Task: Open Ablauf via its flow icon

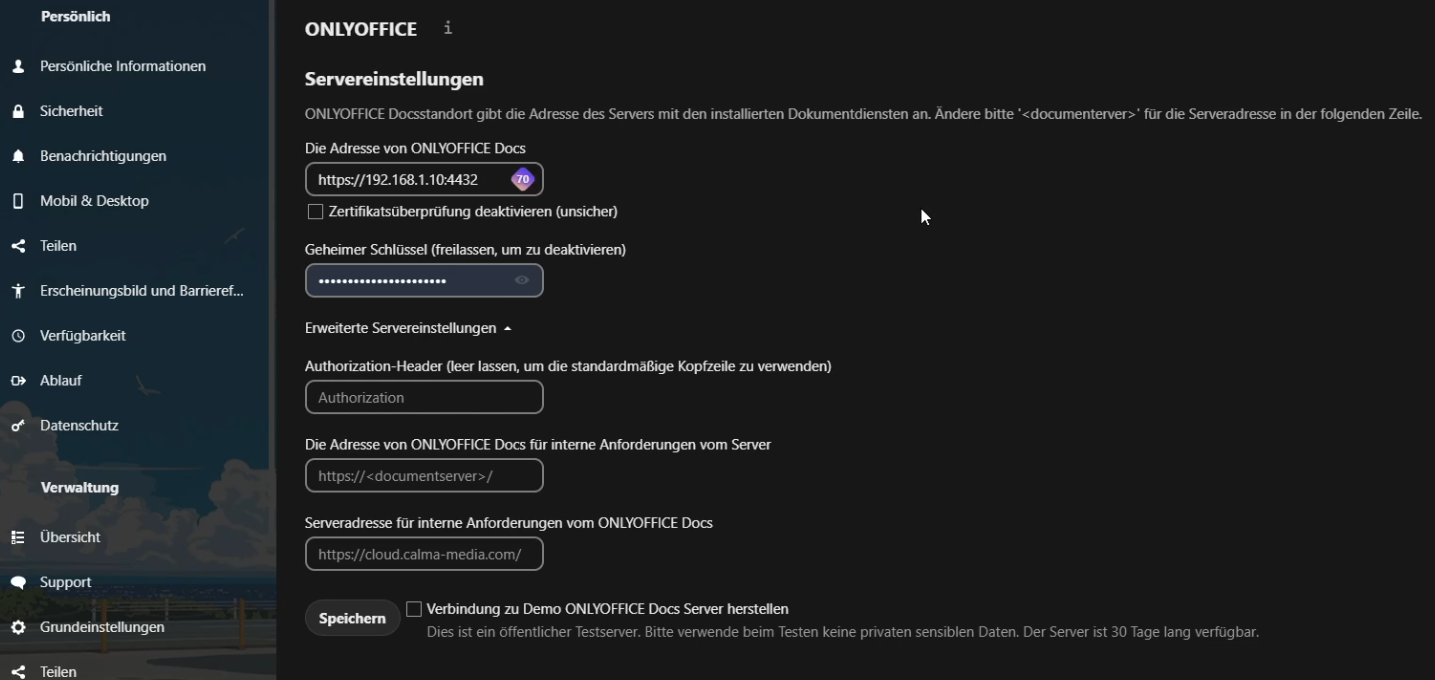Action: point(18,381)
